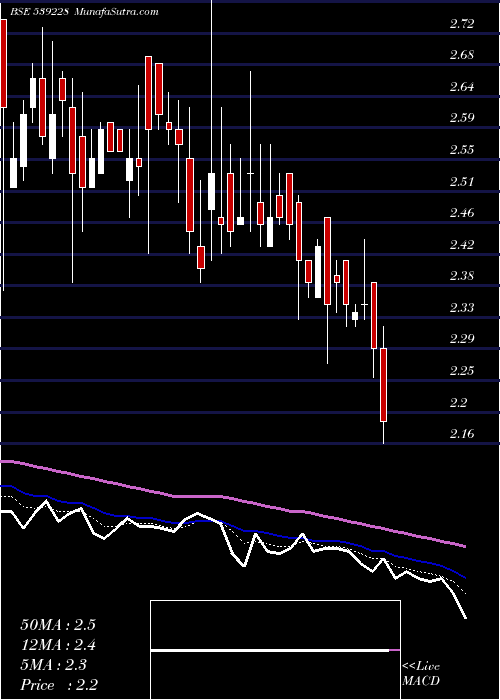Screen dimensions: 500x700
Task: Click the 2.72 price axis label
Action: tap(462, 24)
